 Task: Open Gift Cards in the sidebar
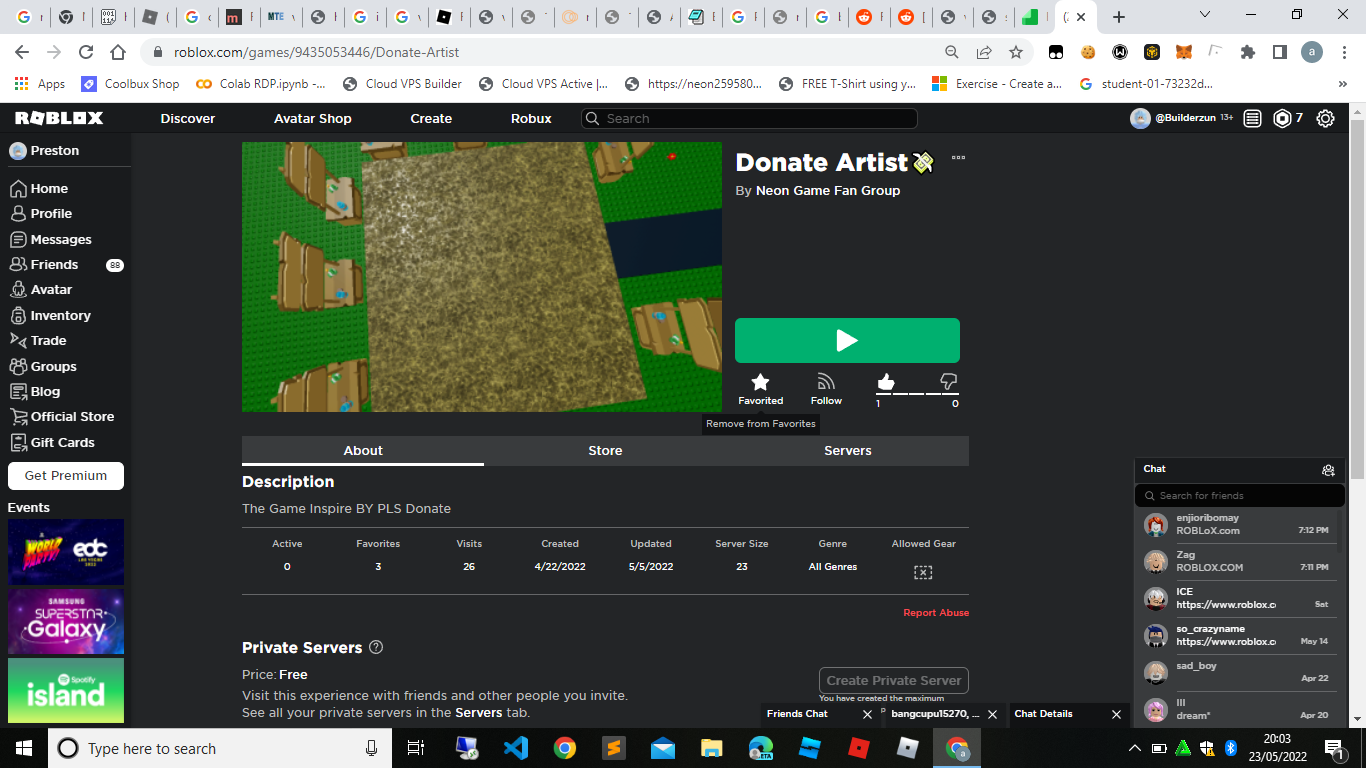(x=52, y=442)
